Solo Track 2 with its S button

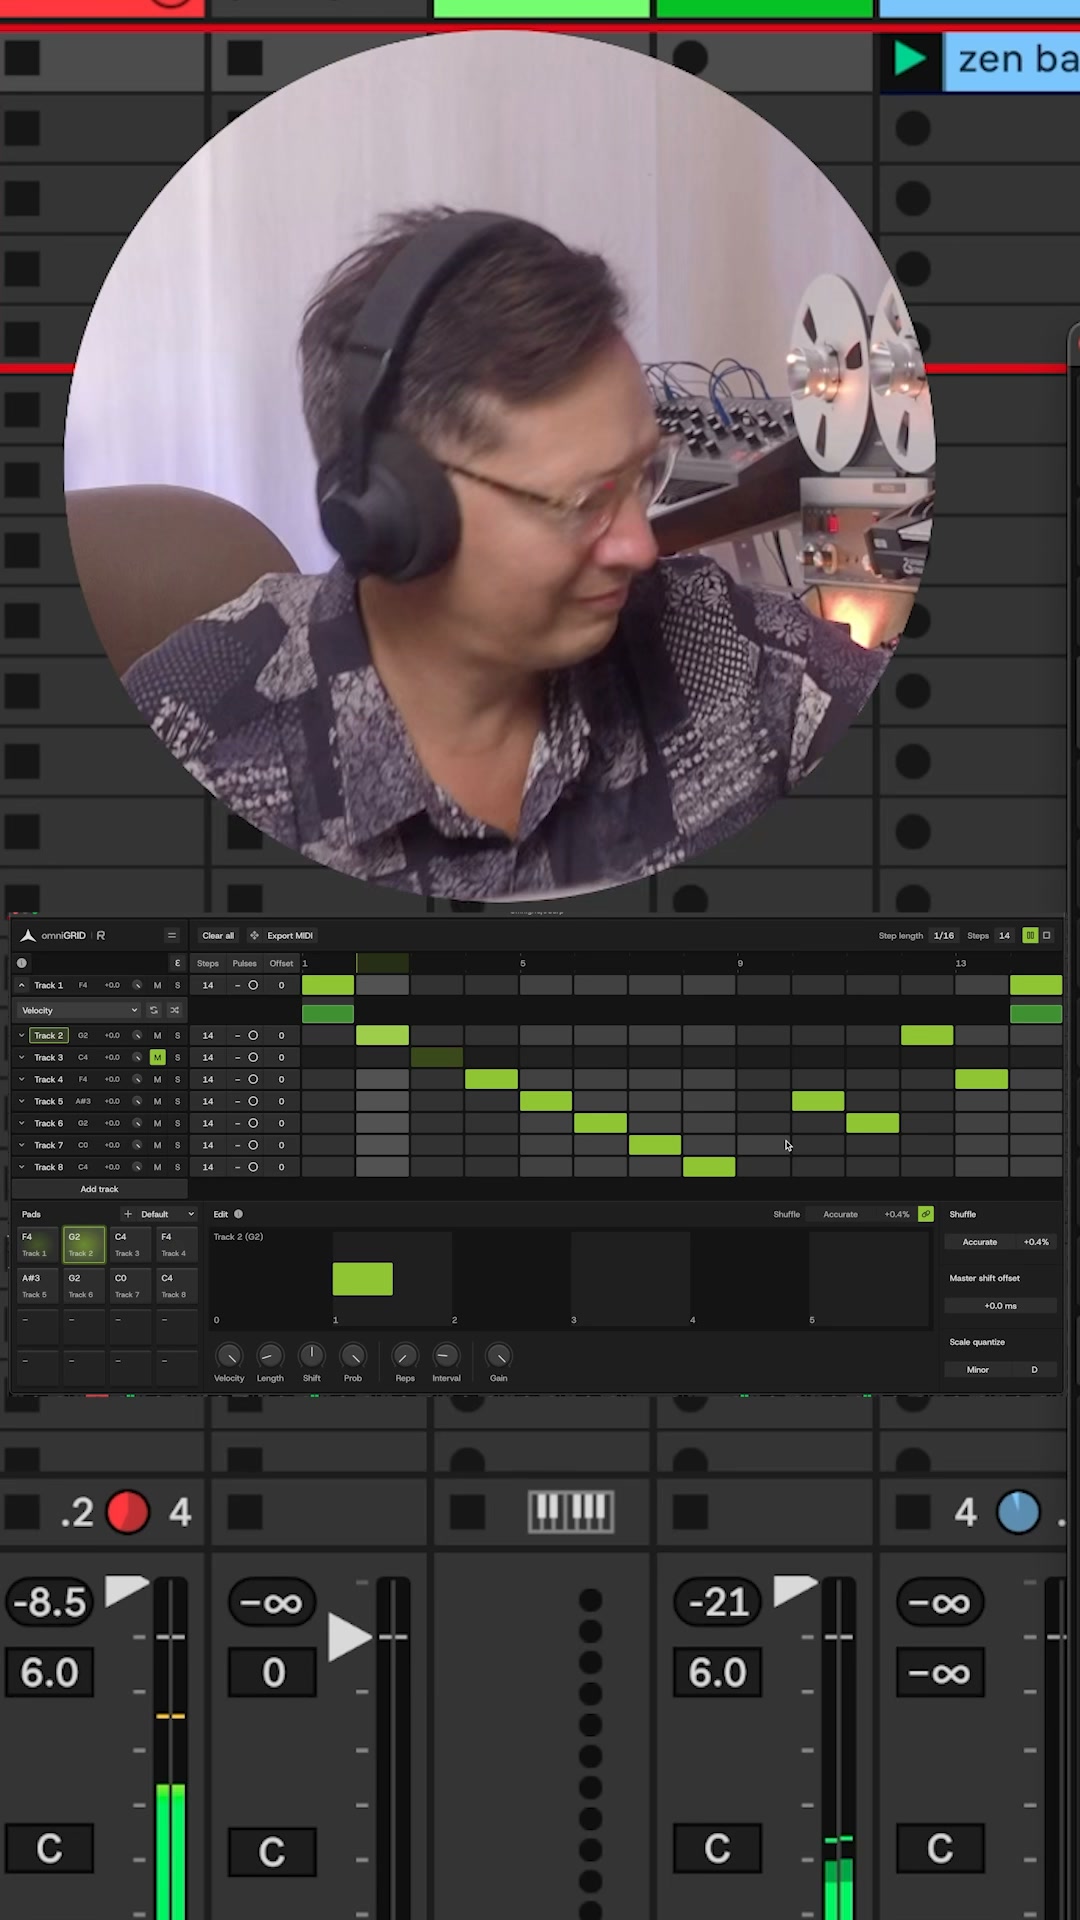tap(178, 1035)
